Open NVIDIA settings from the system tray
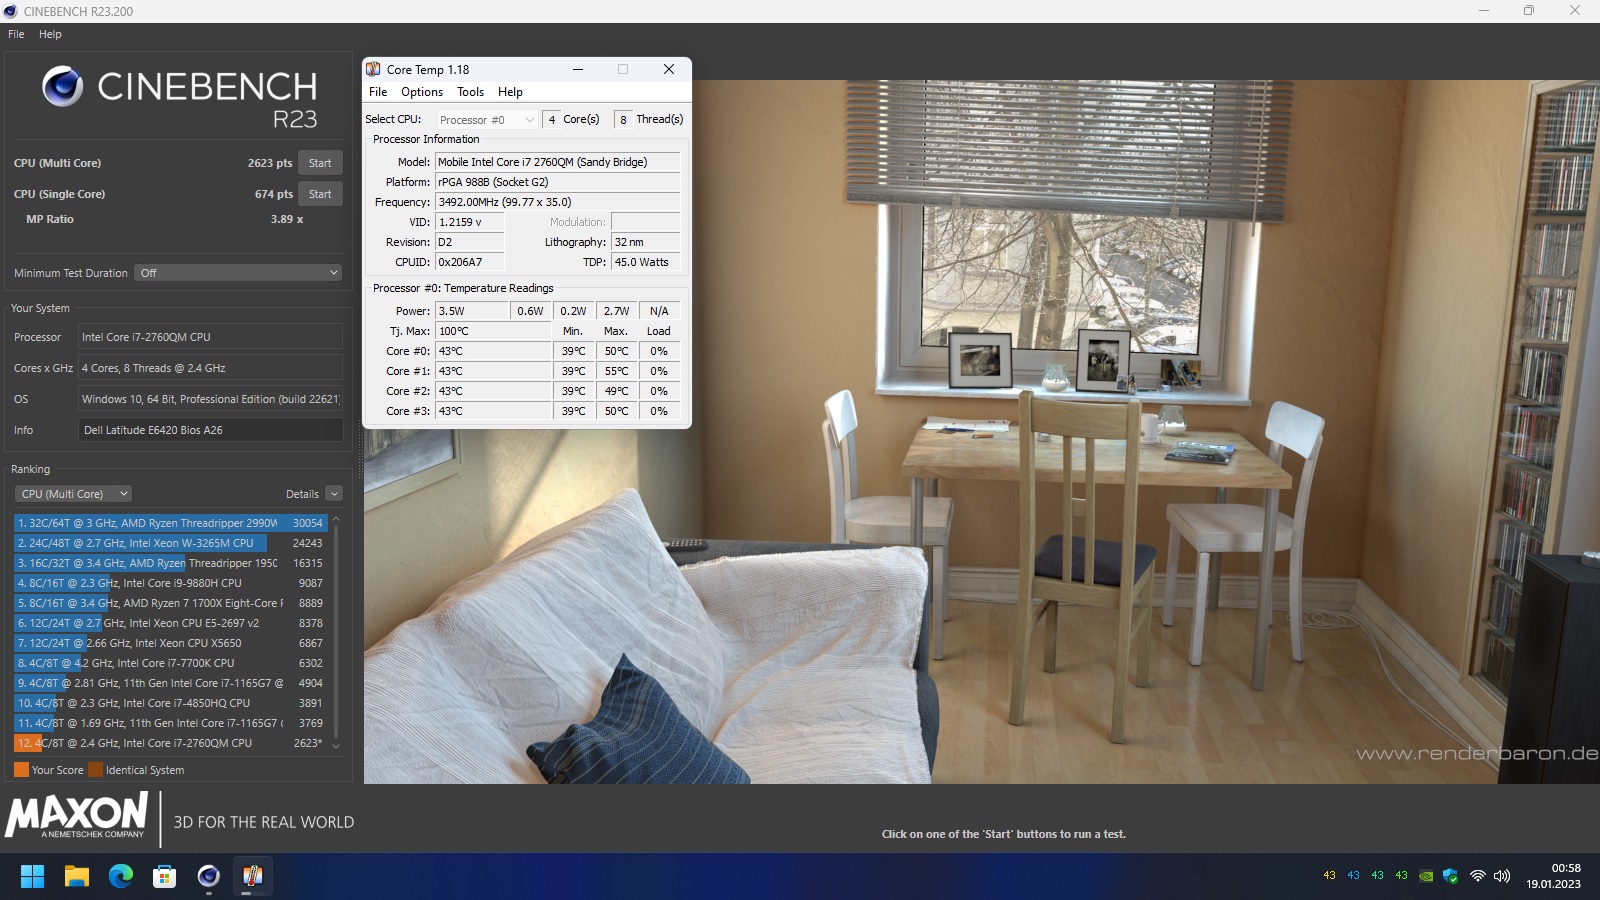Screen dimensions: 1600x900 pos(1426,877)
